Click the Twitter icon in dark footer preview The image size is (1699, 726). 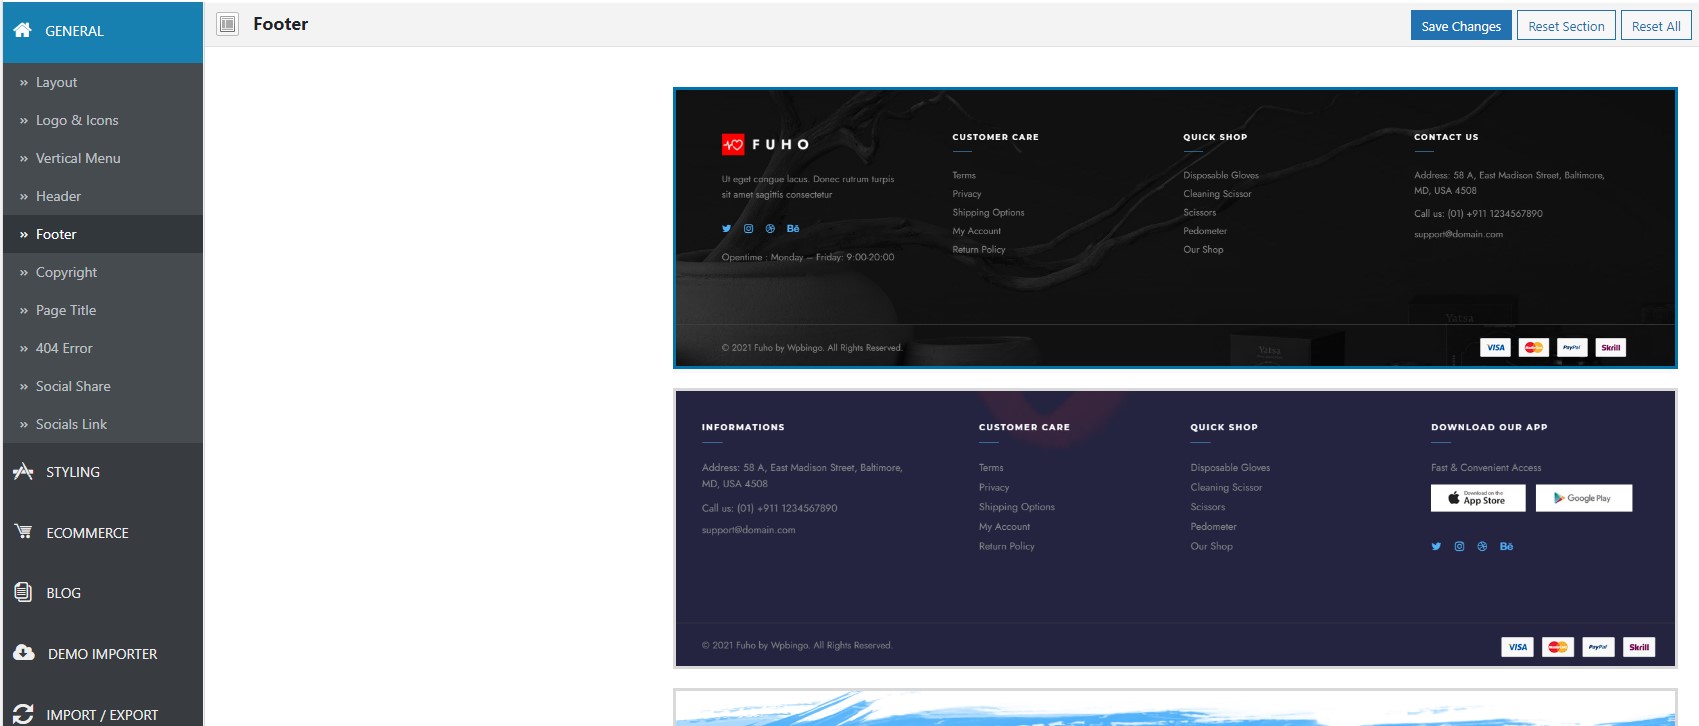click(726, 228)
